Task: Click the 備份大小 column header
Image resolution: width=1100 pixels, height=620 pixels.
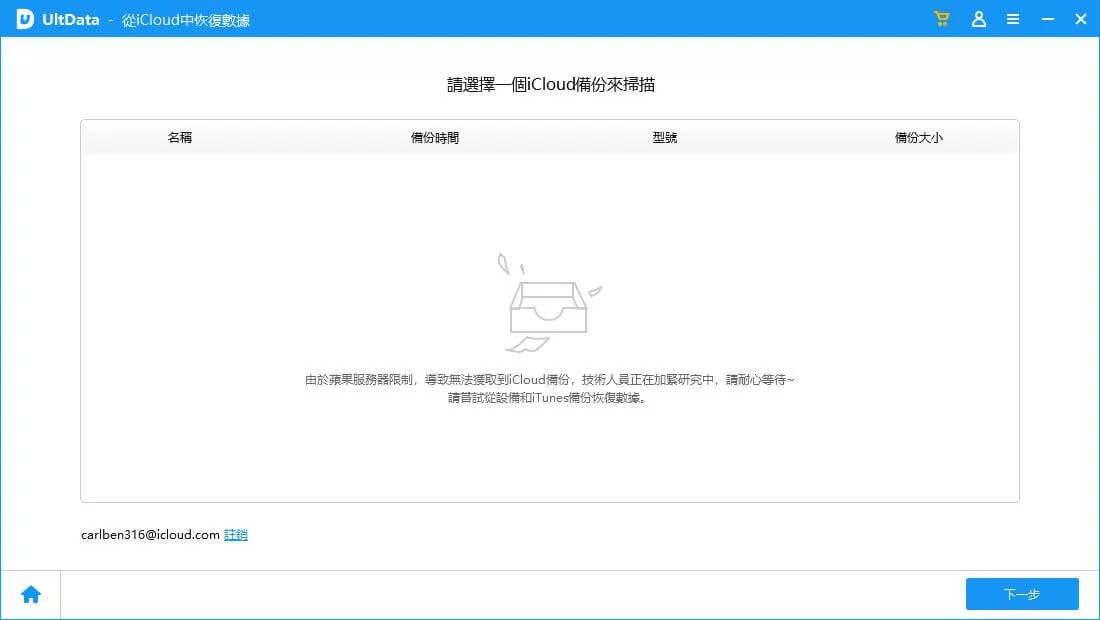Action: pos(918,137)
